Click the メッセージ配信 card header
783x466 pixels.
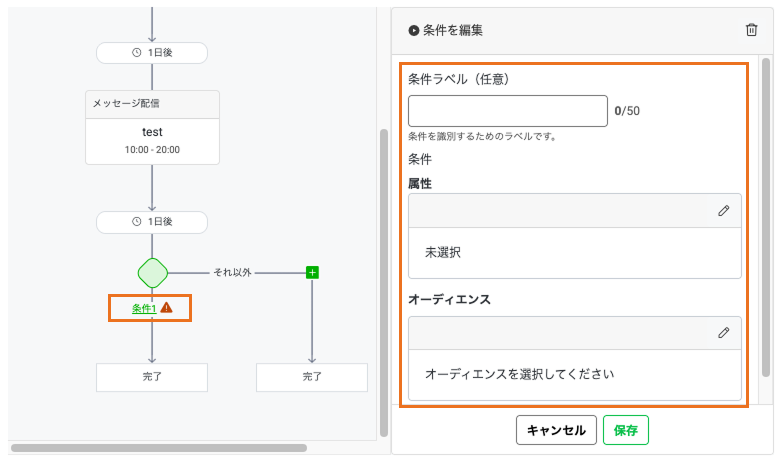point(152,104)
